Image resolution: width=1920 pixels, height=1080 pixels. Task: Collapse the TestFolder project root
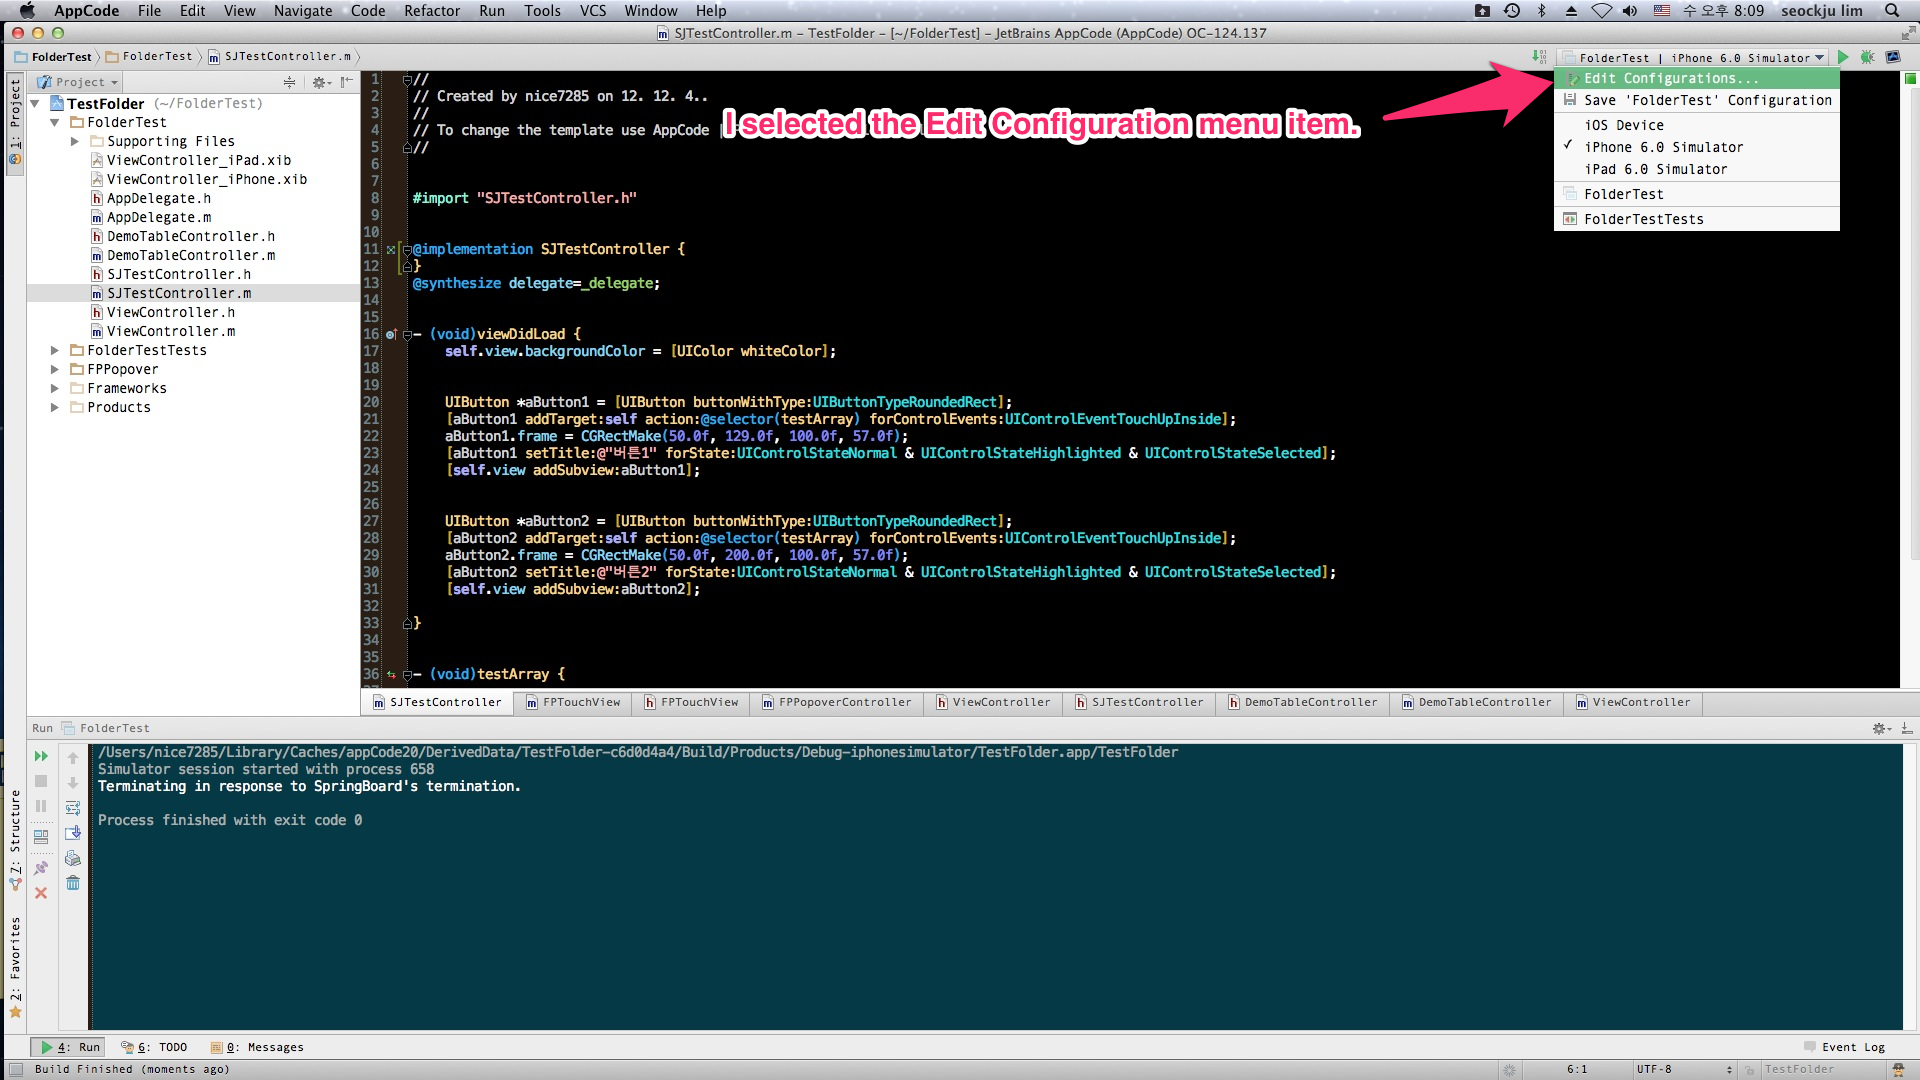point(35,104)
